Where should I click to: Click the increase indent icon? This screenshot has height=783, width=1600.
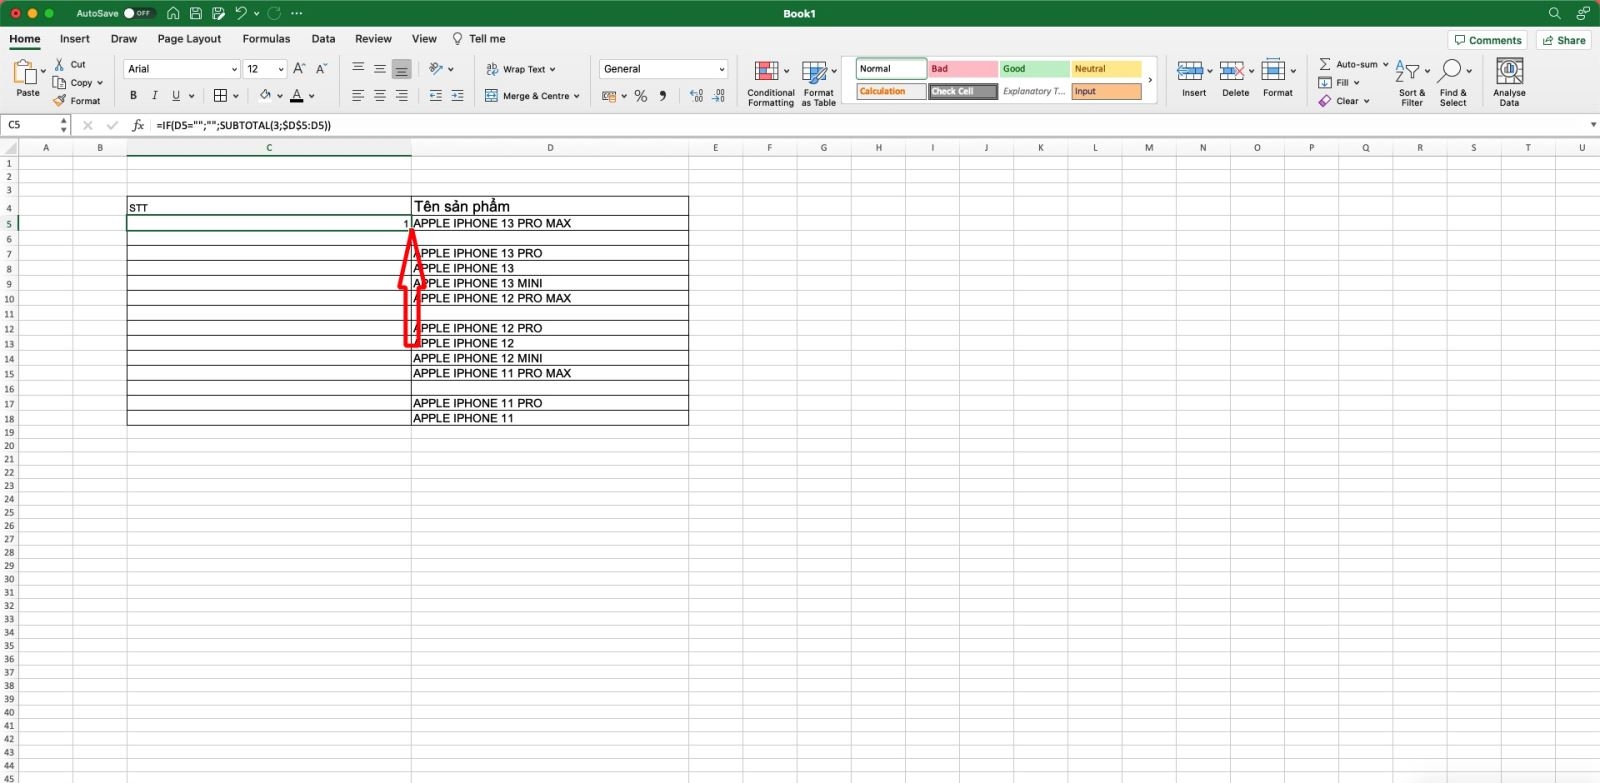pyautogui.click(x=458, y=96)
